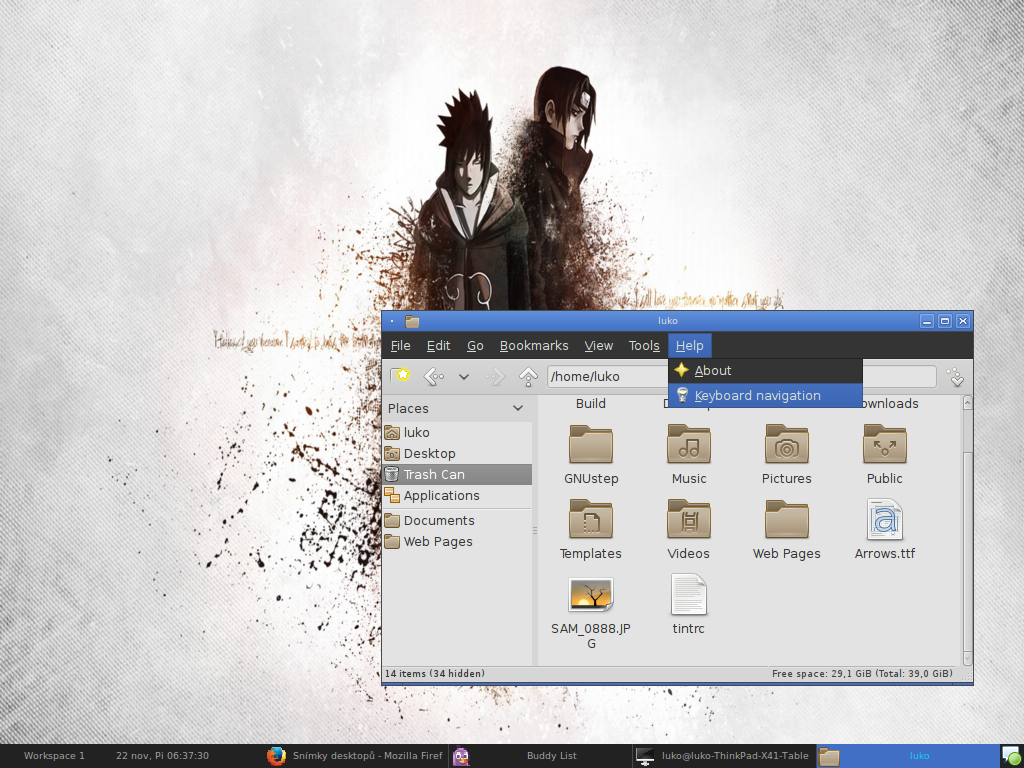
Task: Open the Edit menu
Action: pyautogui.click(x=438, y=345)
